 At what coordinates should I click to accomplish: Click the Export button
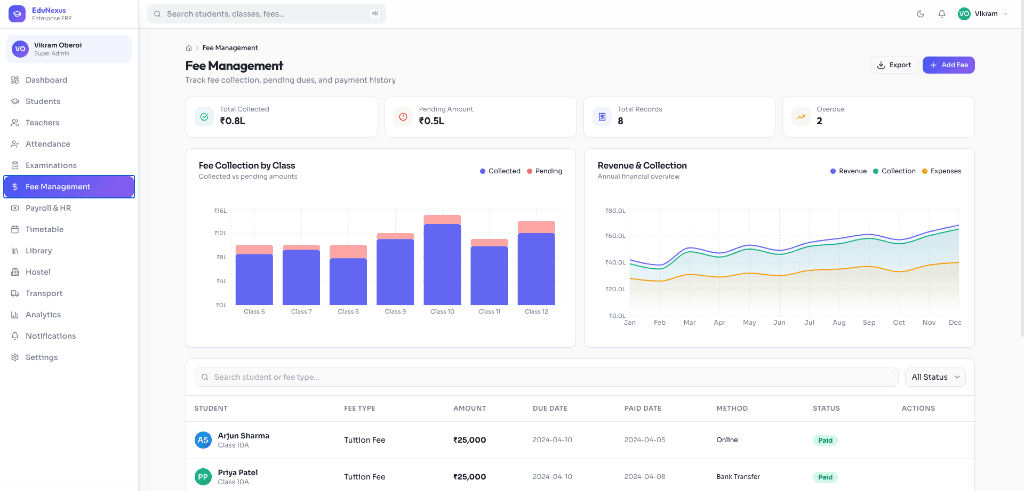pos(894,65)
